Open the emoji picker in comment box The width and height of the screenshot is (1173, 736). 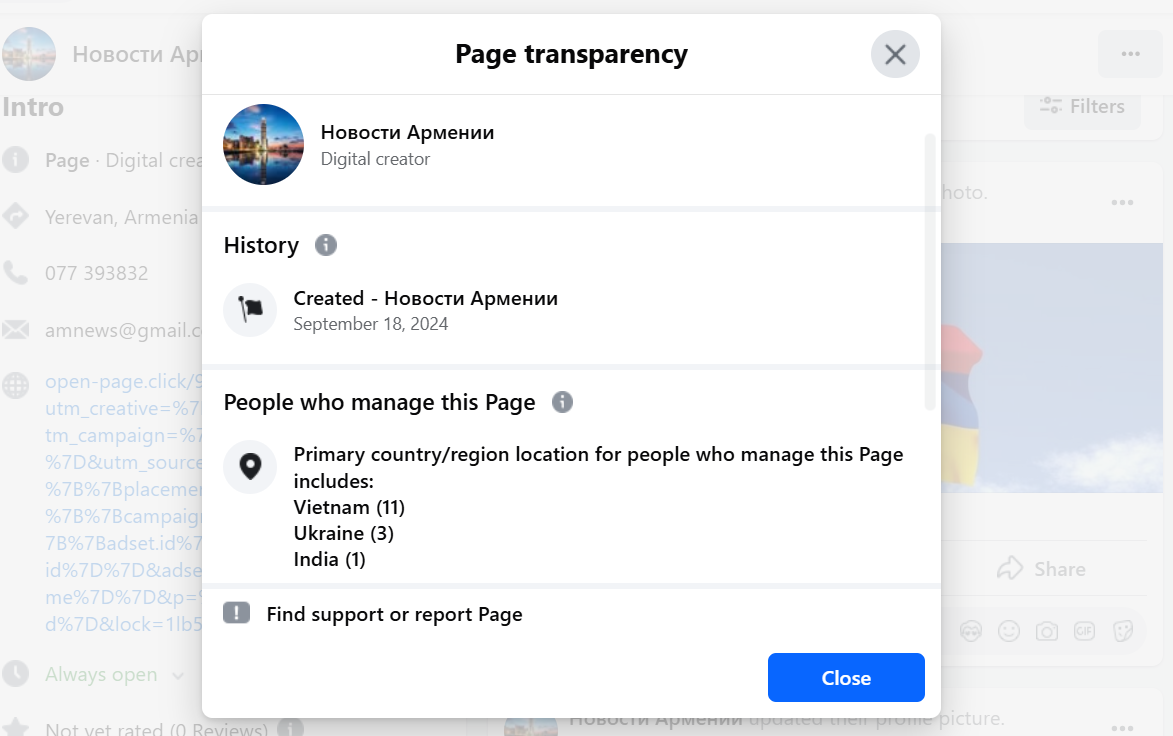point(1009,631)
